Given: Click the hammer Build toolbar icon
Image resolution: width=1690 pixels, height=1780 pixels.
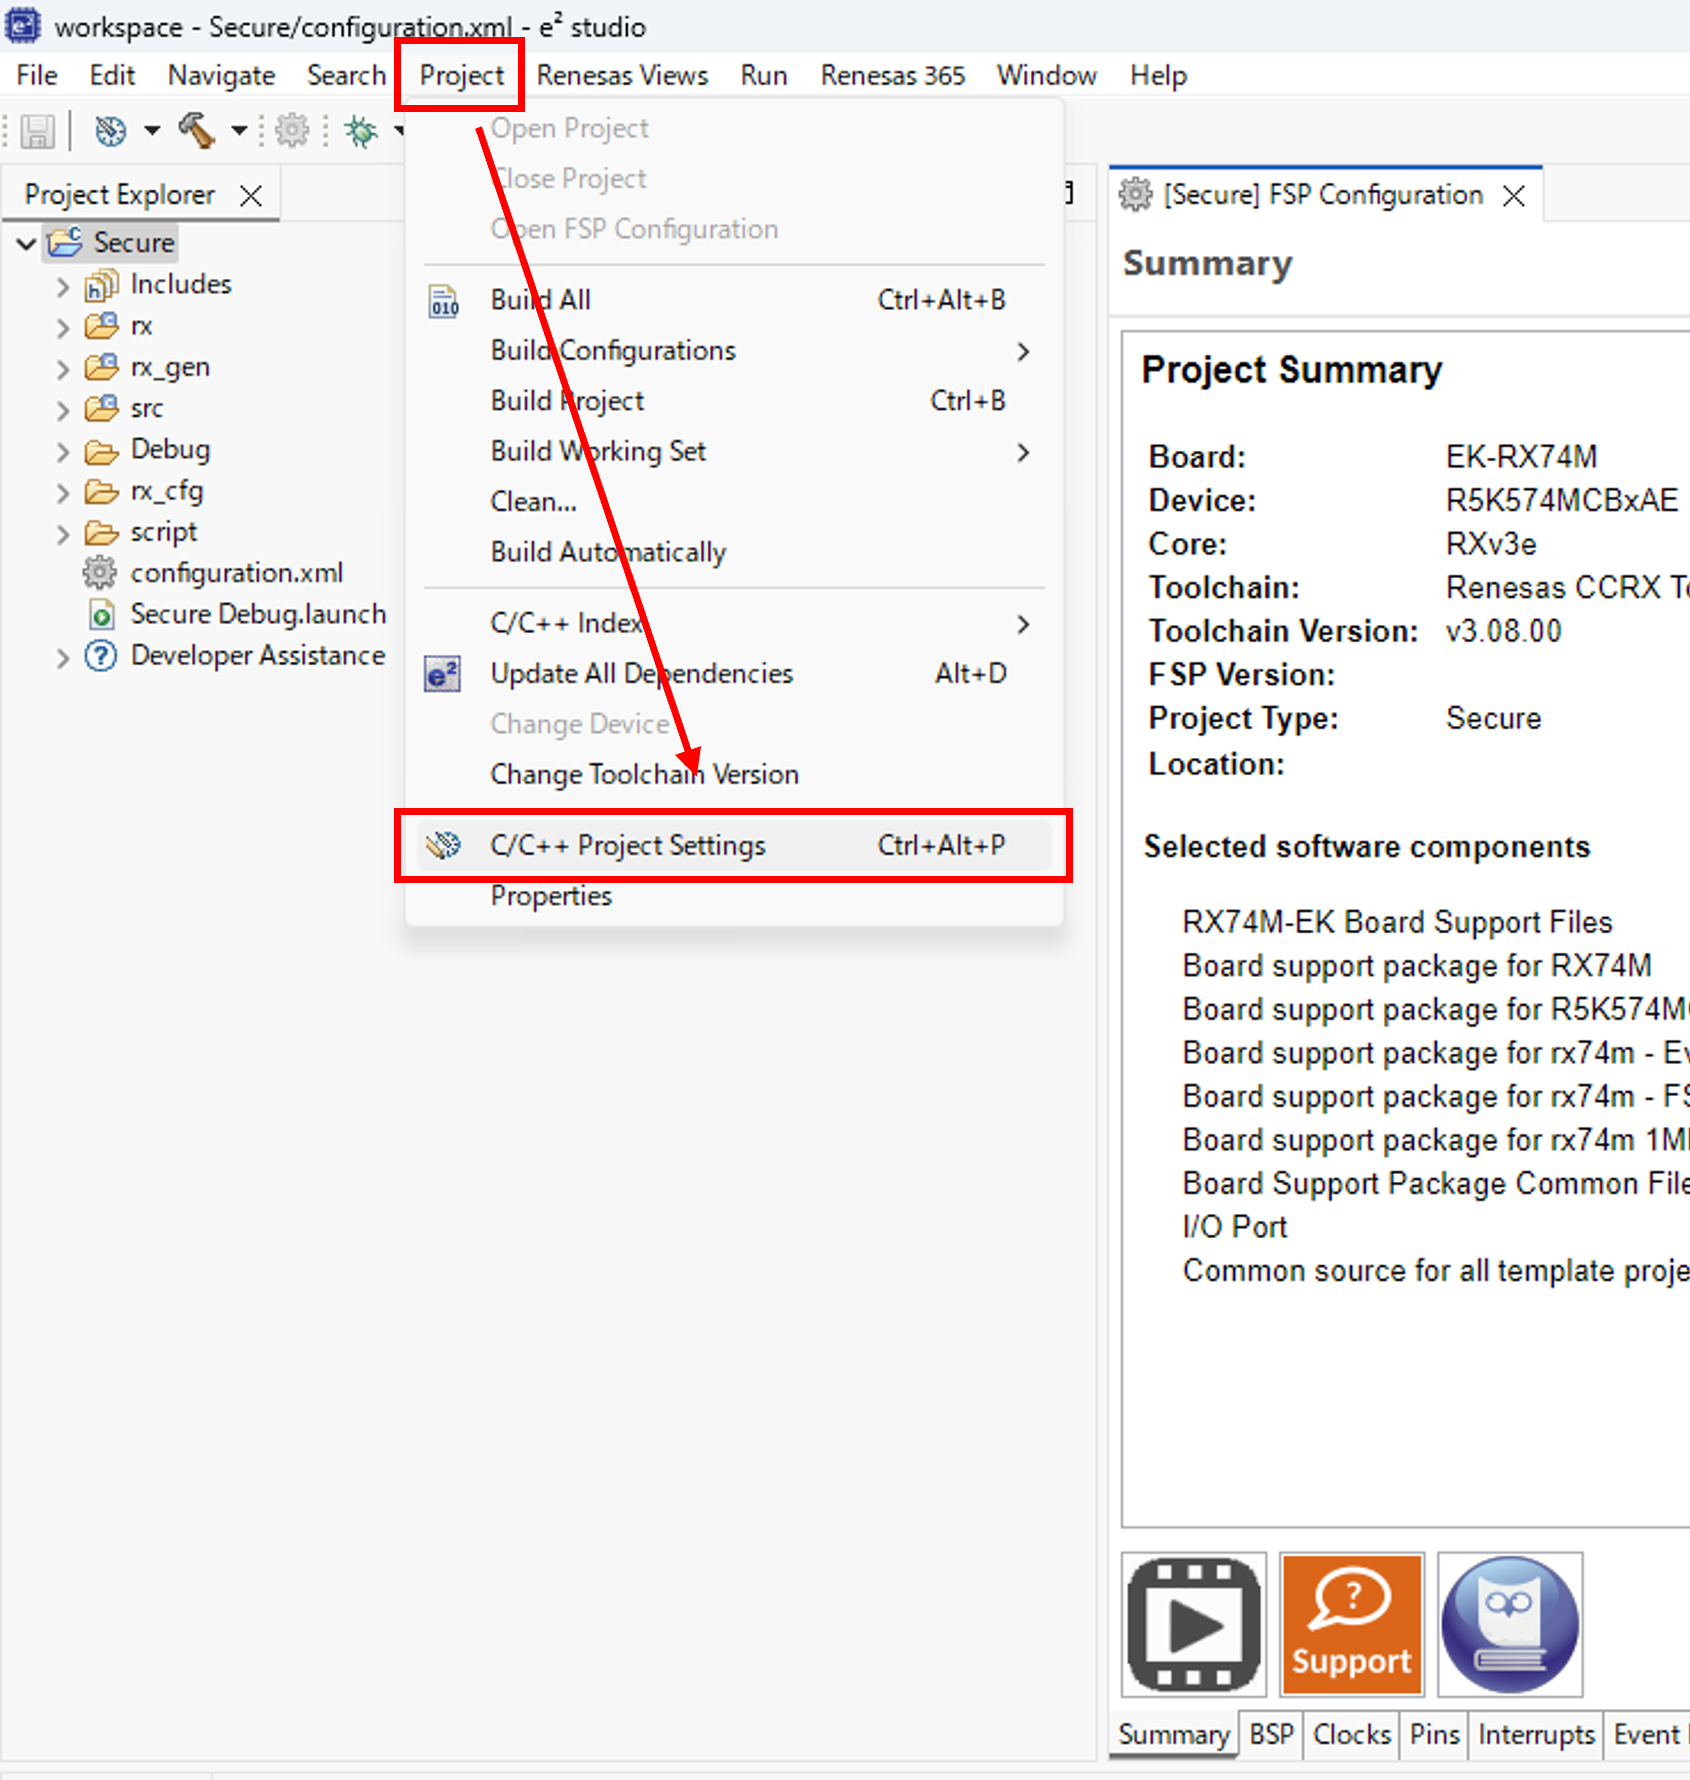Looking at the screenshot, I should coord(197,131).
